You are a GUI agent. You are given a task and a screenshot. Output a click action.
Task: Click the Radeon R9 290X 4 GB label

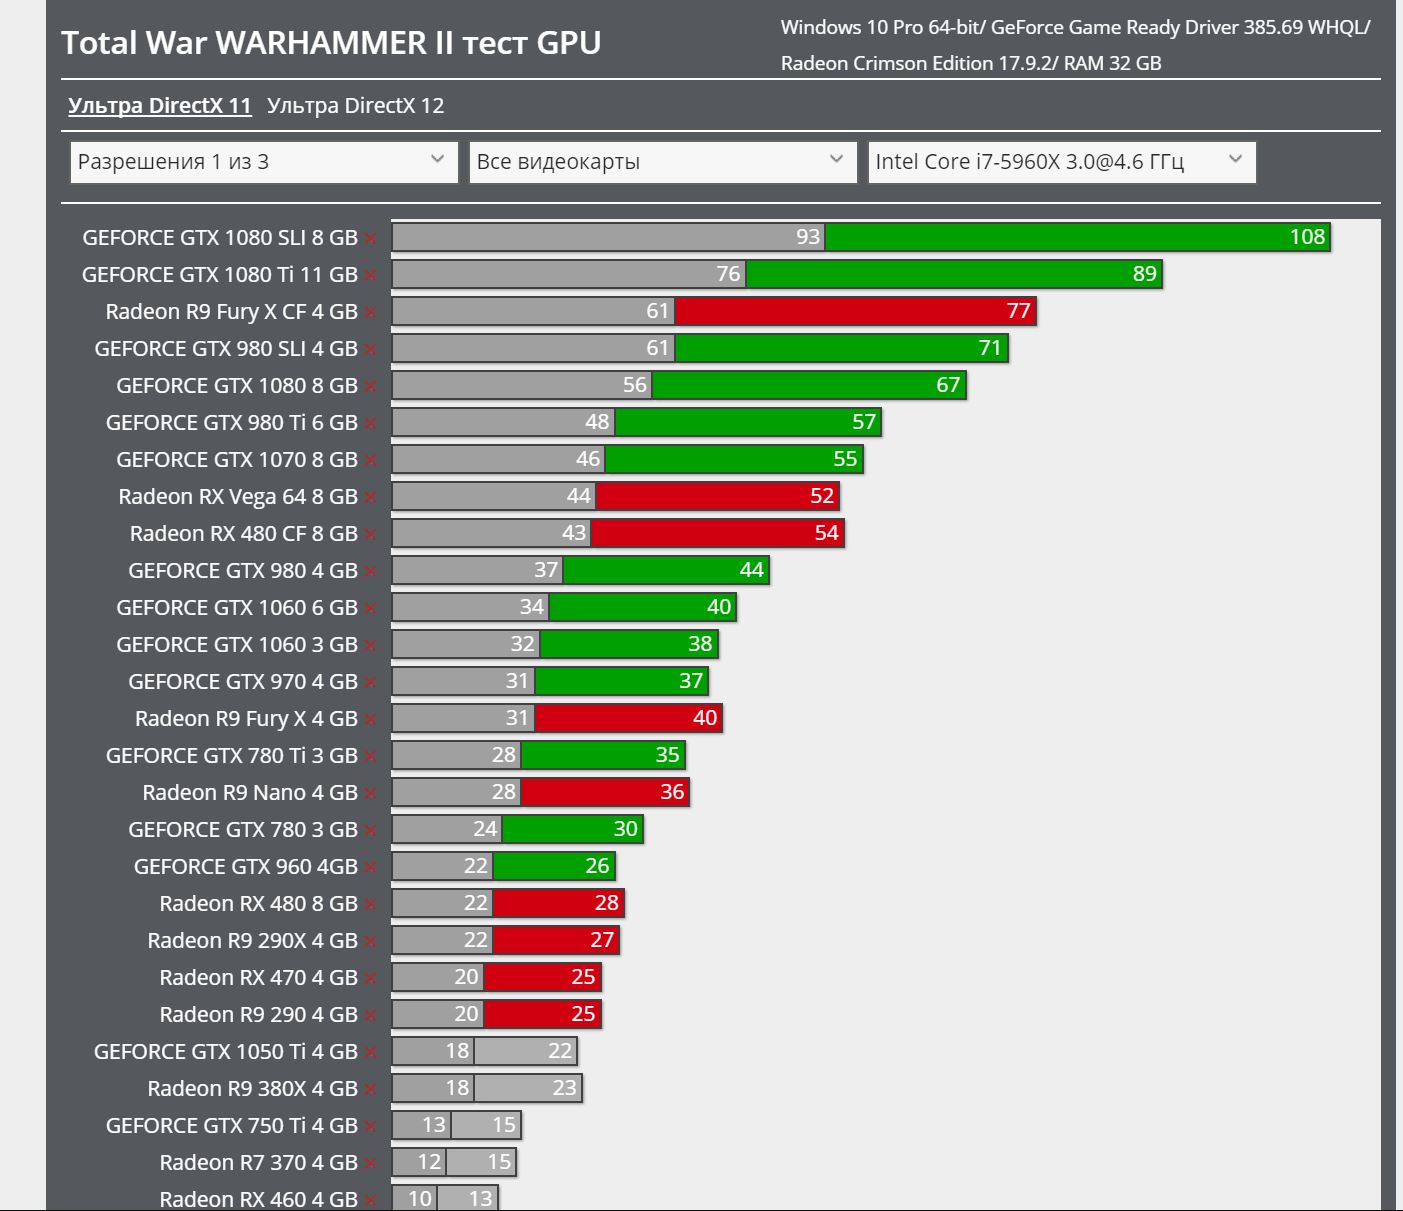coord(252,941)
